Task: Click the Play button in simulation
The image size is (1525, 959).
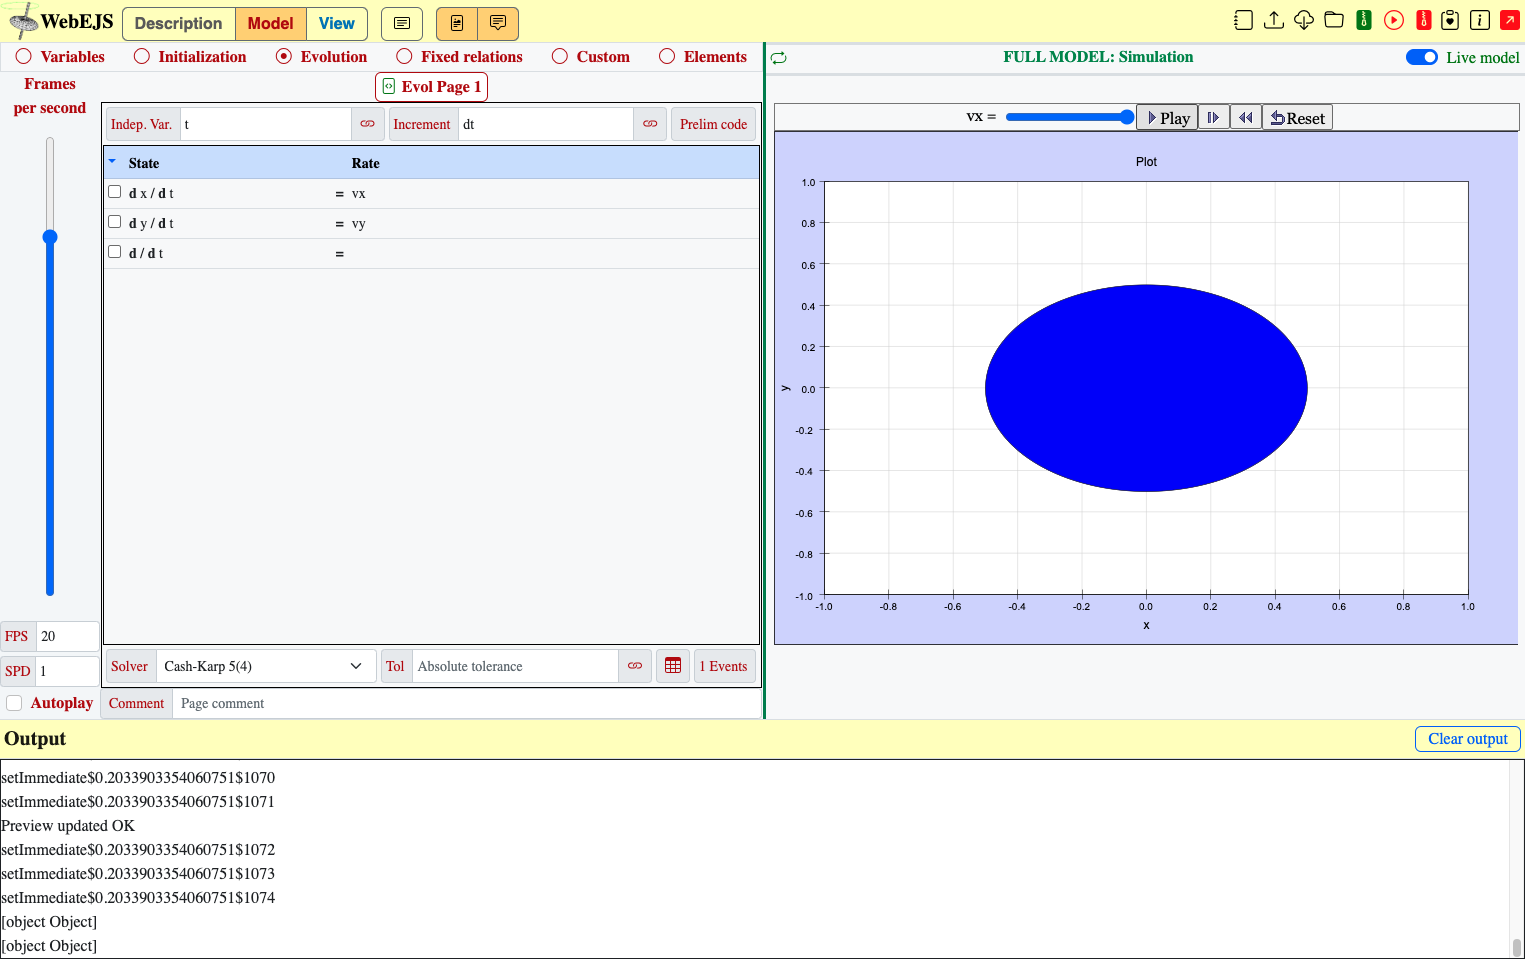Action: coord(1168,118)
